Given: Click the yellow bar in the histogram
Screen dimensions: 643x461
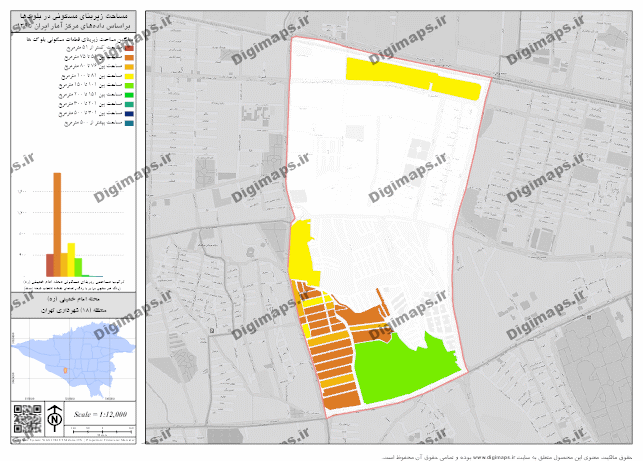Looking at the screenshot, I should pyautogui.click(x=71, y=260).
